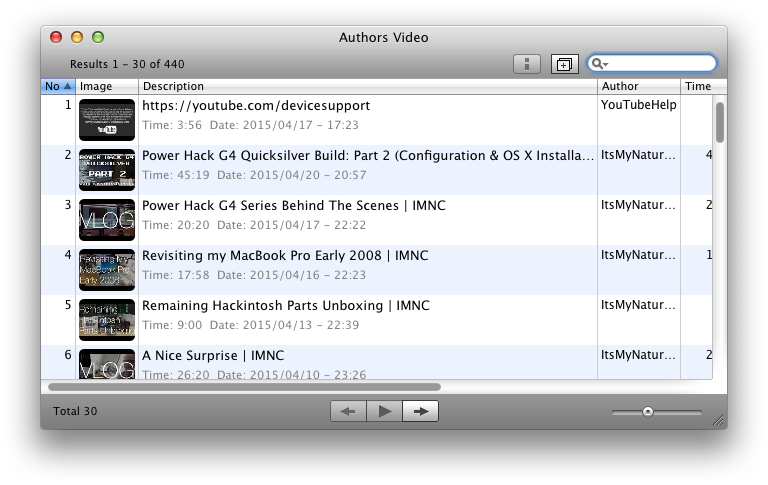Viewport: 768px width, 485px height.
Task: Open thumbnail of Revisiting MacBook Pro video
Action: (107, 270)
